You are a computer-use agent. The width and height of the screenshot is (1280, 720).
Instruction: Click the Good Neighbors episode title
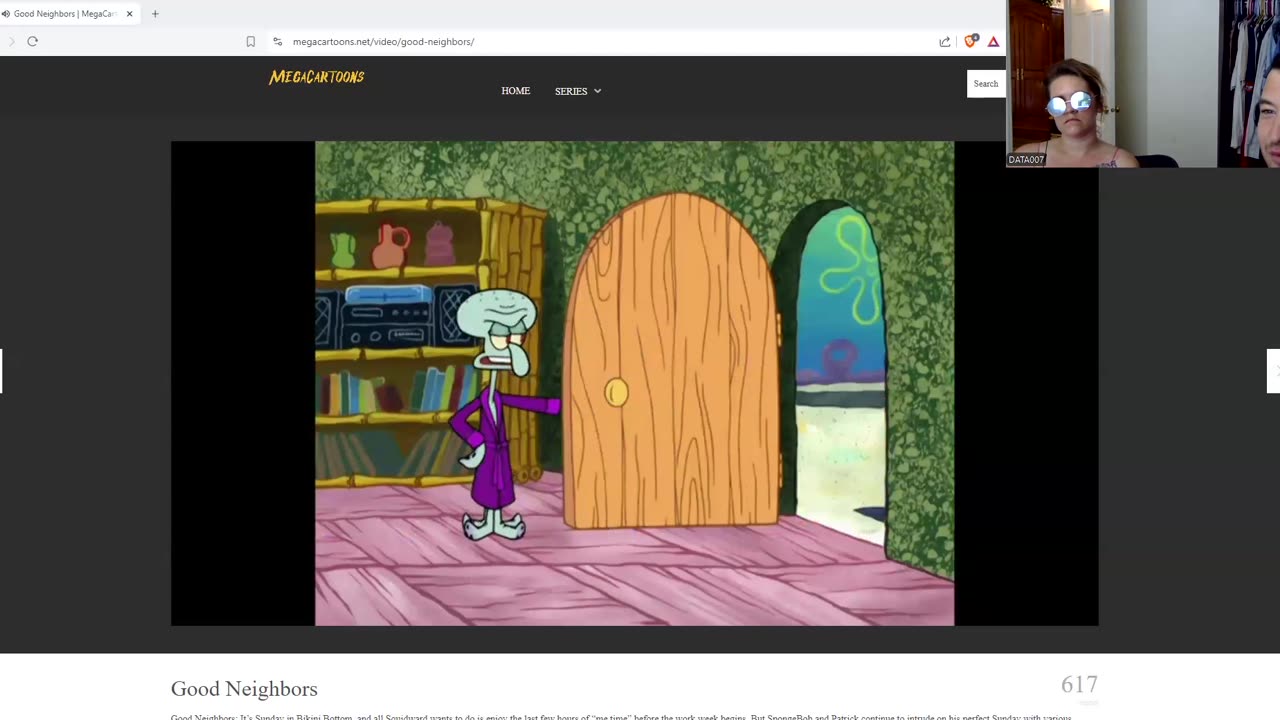[244, 689]
